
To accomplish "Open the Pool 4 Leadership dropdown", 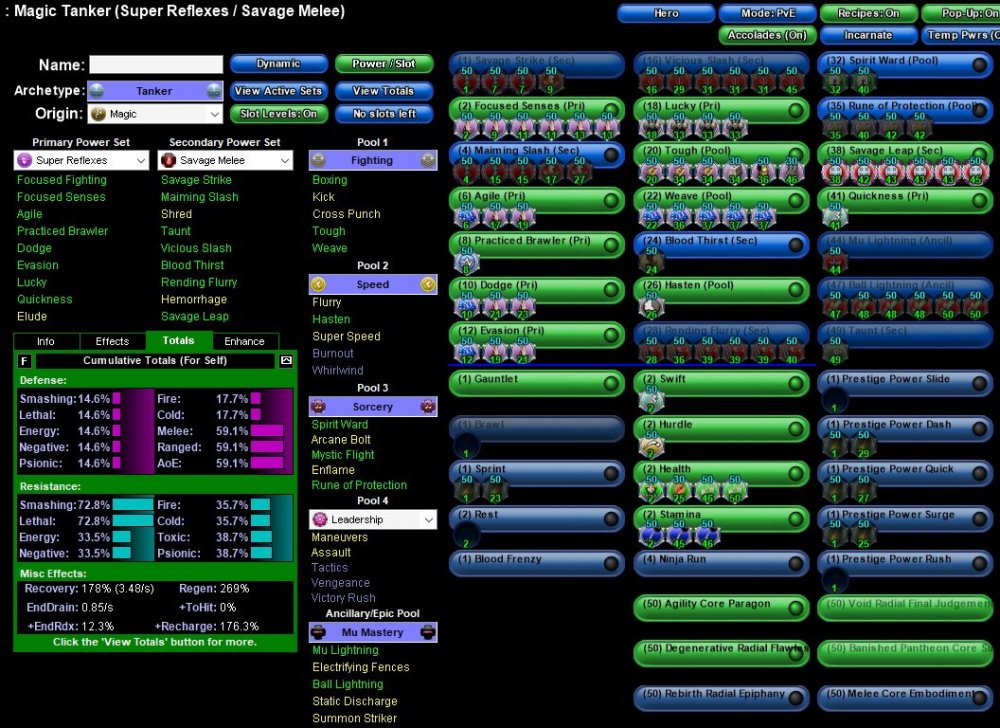I will pyautogui.click(x=372, y=519).
